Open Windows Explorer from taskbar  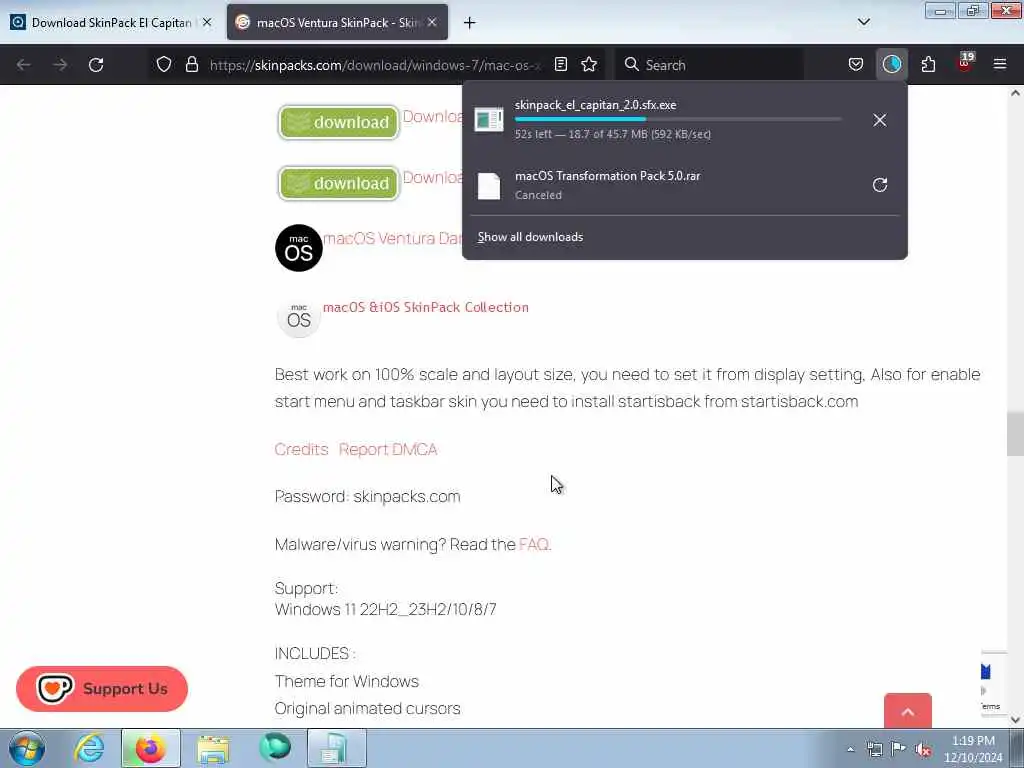coord(213,748)
